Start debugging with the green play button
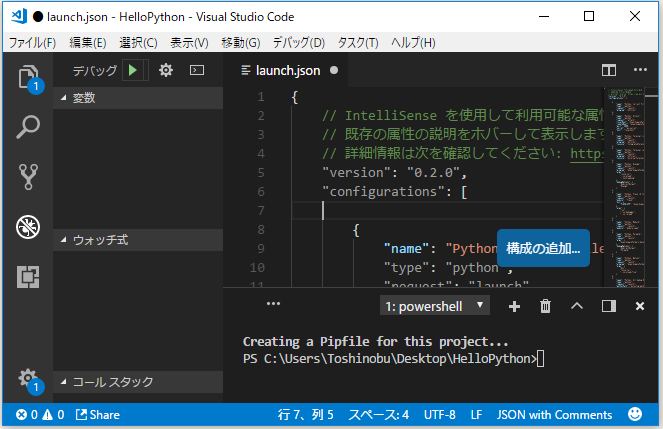The height and width of the screenshot is (429, 663). 133,70
